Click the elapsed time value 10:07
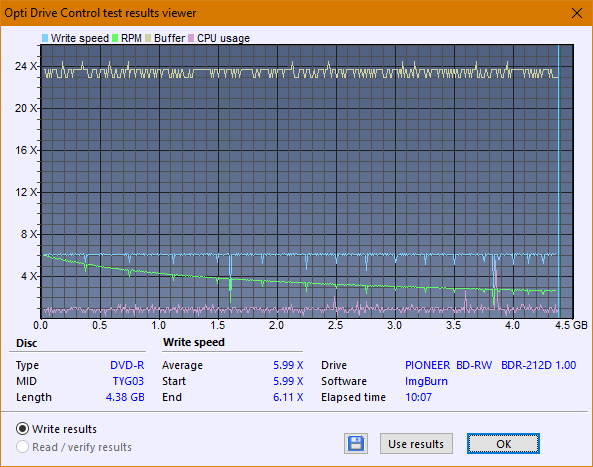The width and height of the screenshot is (593, 467). pos(418,397)
